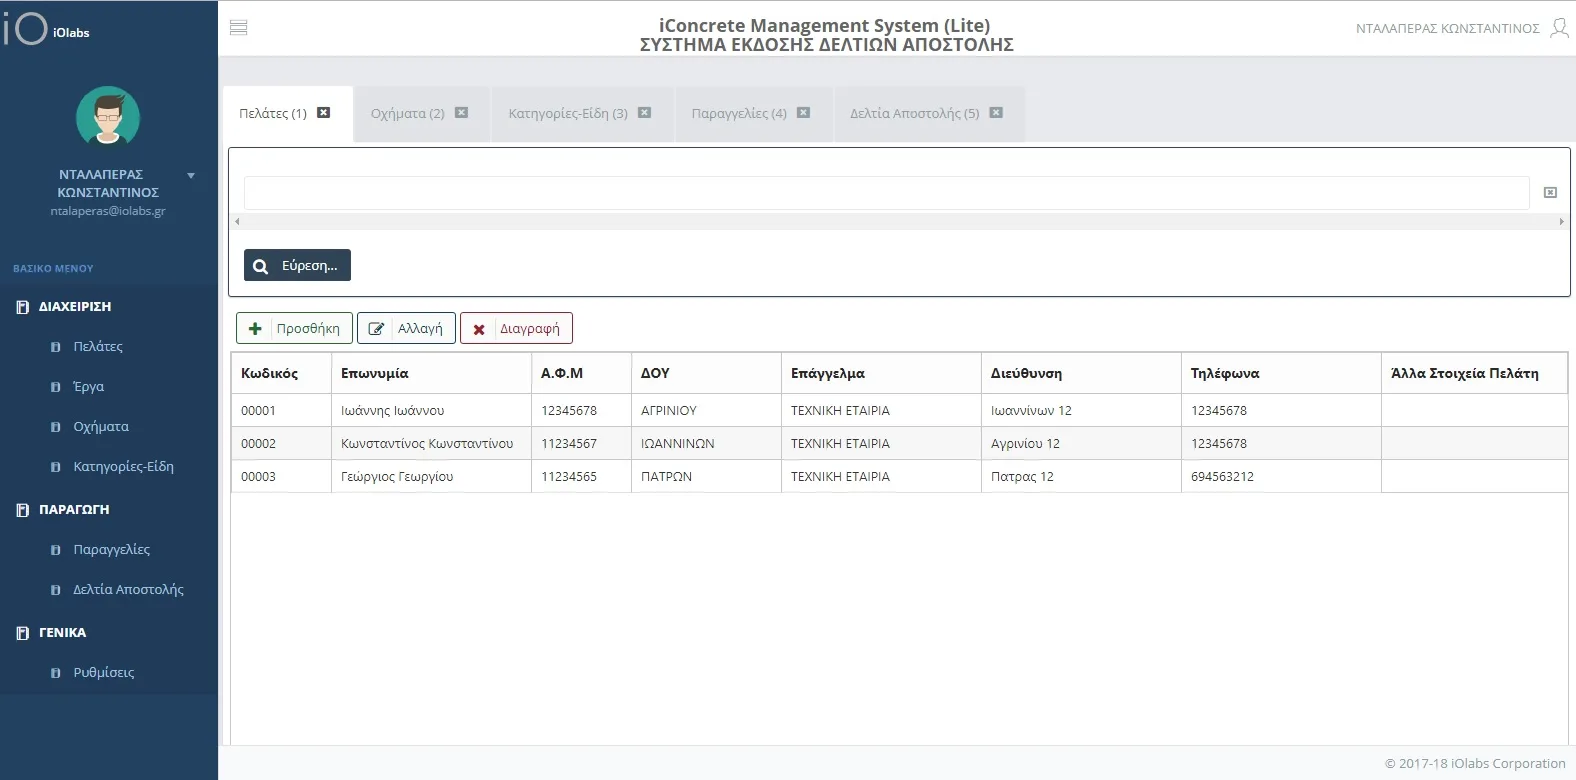Clear the search field with the small x icon
The image size is (1576, 780).
point(1550,192)
